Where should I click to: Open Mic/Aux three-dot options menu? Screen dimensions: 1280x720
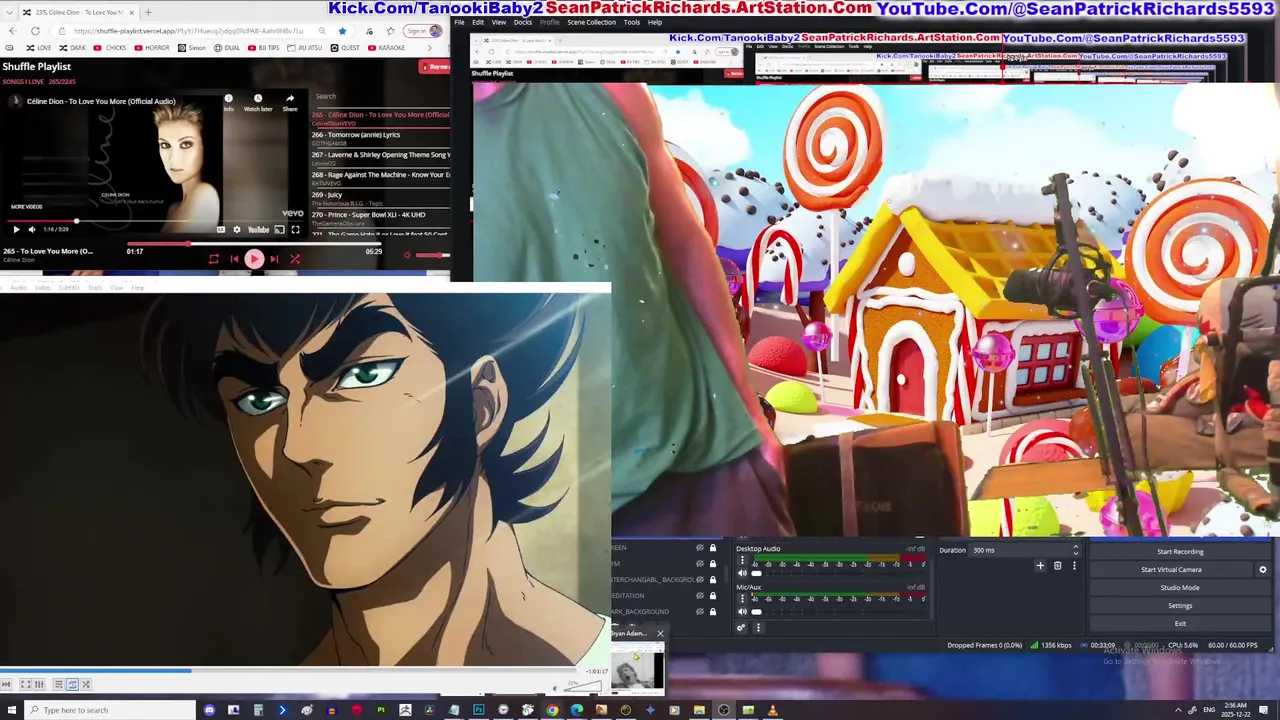pyautogui.click(x=742, y=599)
